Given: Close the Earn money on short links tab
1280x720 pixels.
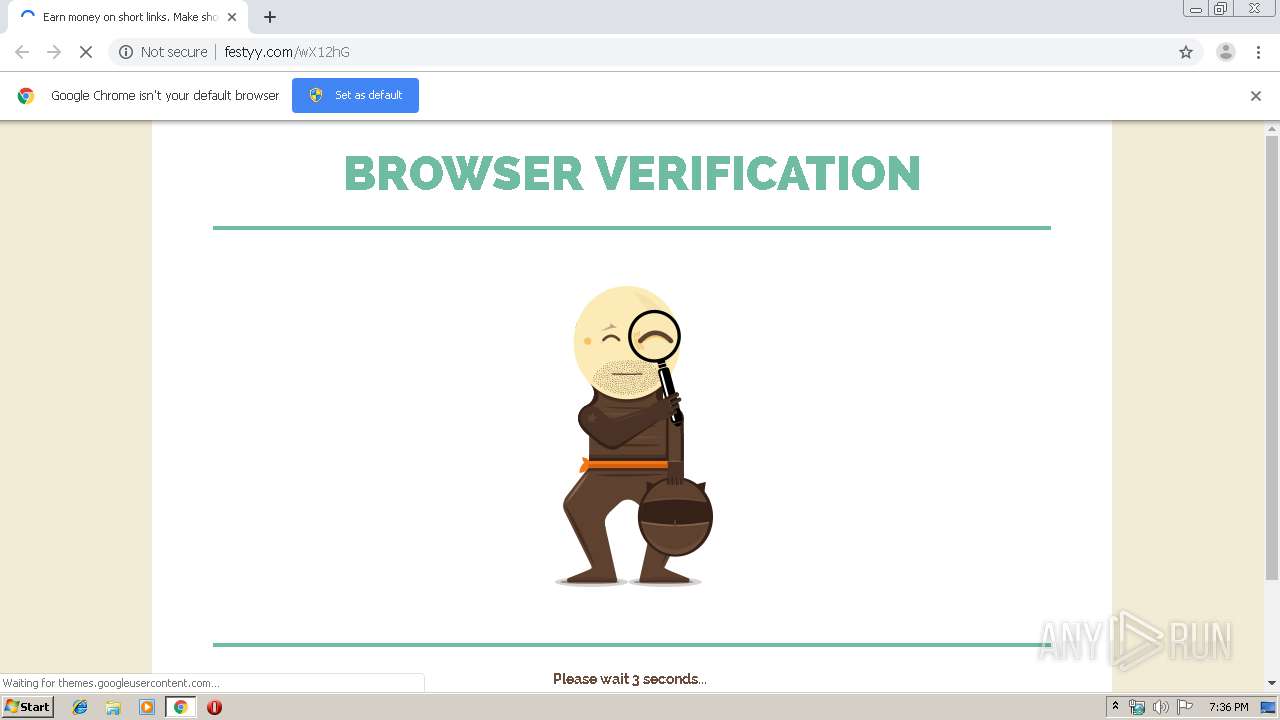Looking at the screenshot, I should [232, 17].
